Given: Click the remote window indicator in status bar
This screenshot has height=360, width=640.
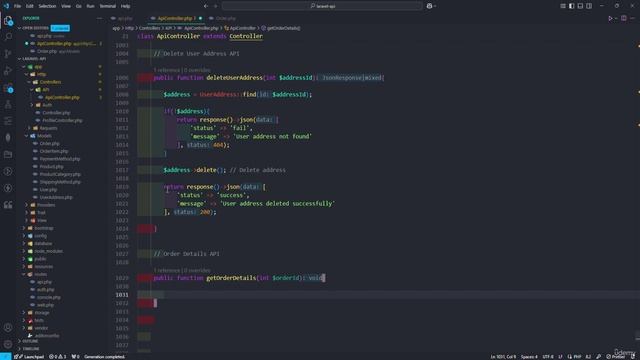Looking at the screenshot, I should tap(5, 356).
